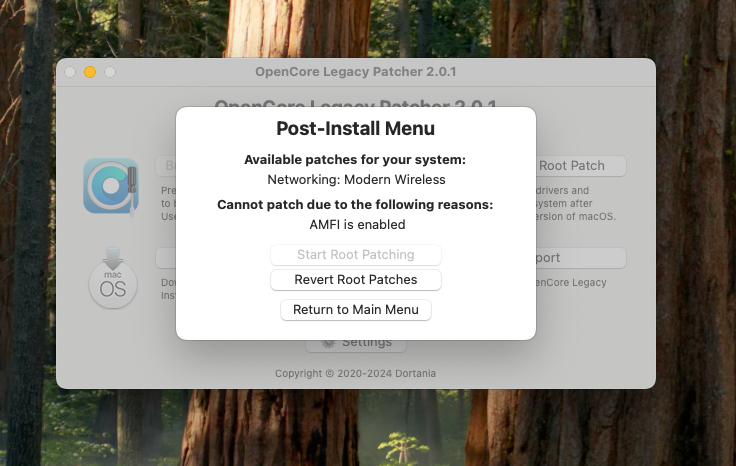Click 'Networking: Modern Wireless' patch text
The height and width of the screenshot is (466, 736).
point(356,180)
